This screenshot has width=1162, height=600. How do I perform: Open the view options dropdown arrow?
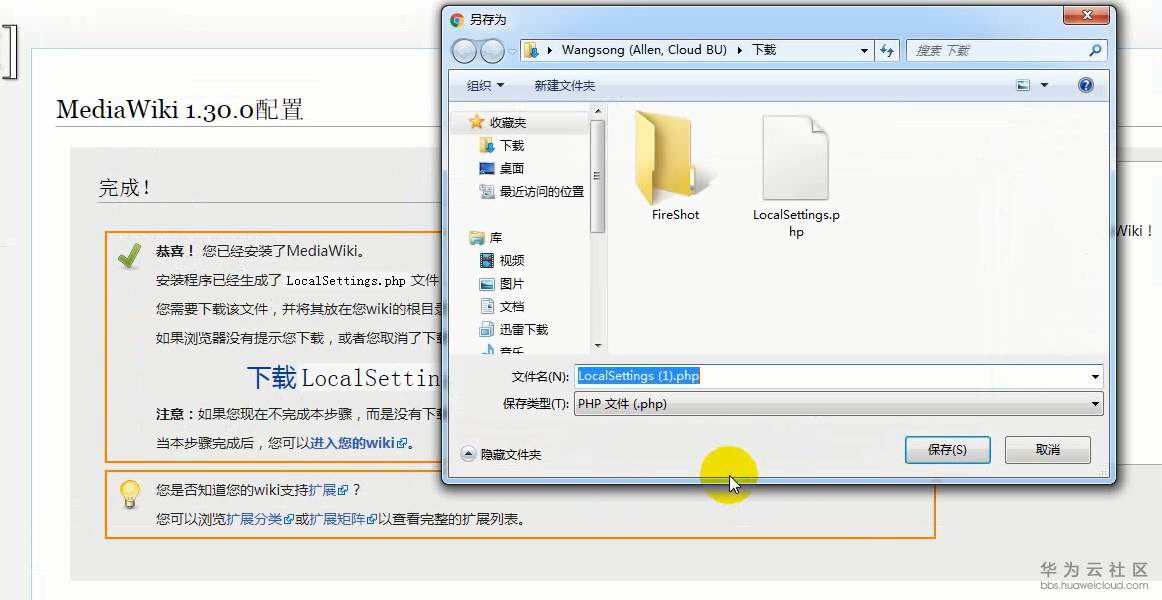pyautogui.click(x=1044, y=85)
